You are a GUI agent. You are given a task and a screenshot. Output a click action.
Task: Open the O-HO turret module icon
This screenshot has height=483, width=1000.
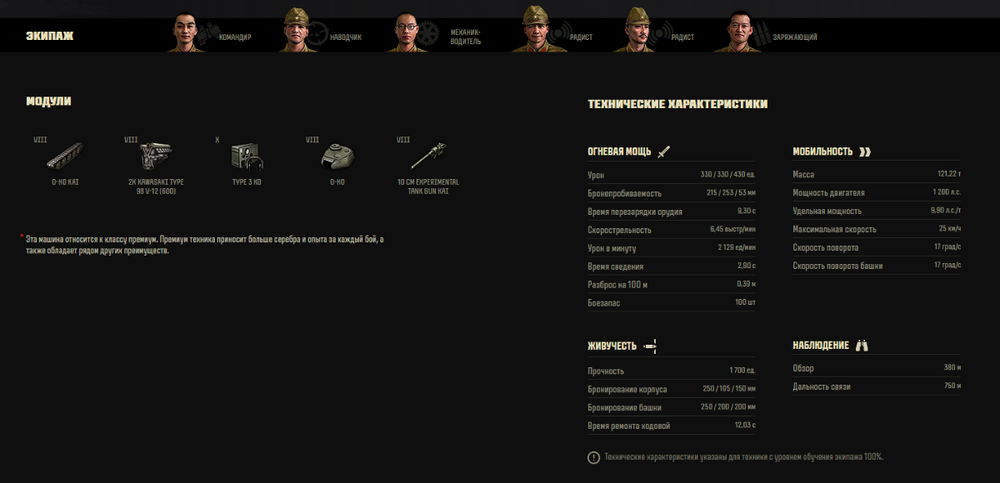(337, 156)
